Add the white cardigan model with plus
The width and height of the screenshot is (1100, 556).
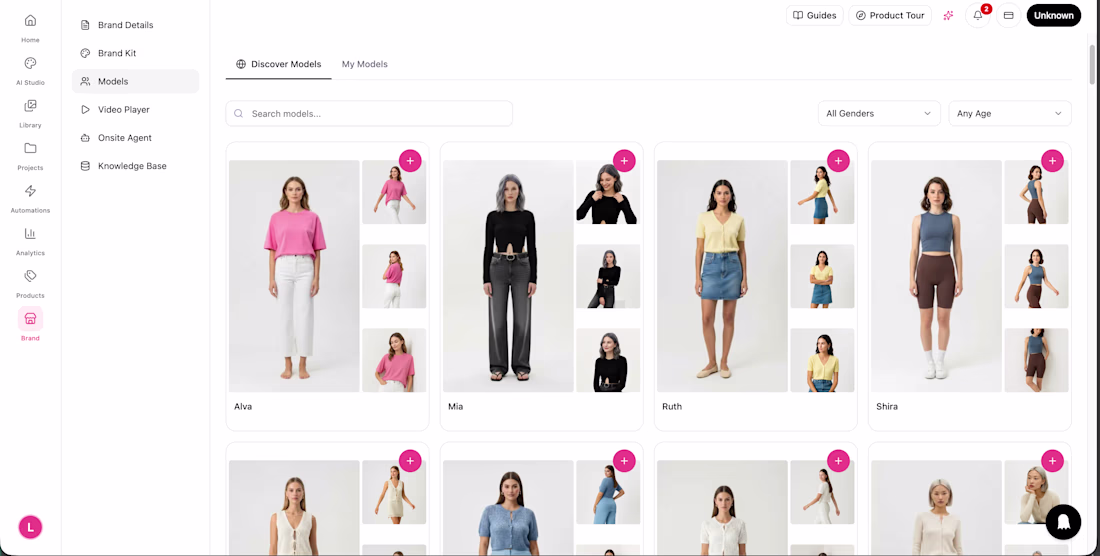838,461
